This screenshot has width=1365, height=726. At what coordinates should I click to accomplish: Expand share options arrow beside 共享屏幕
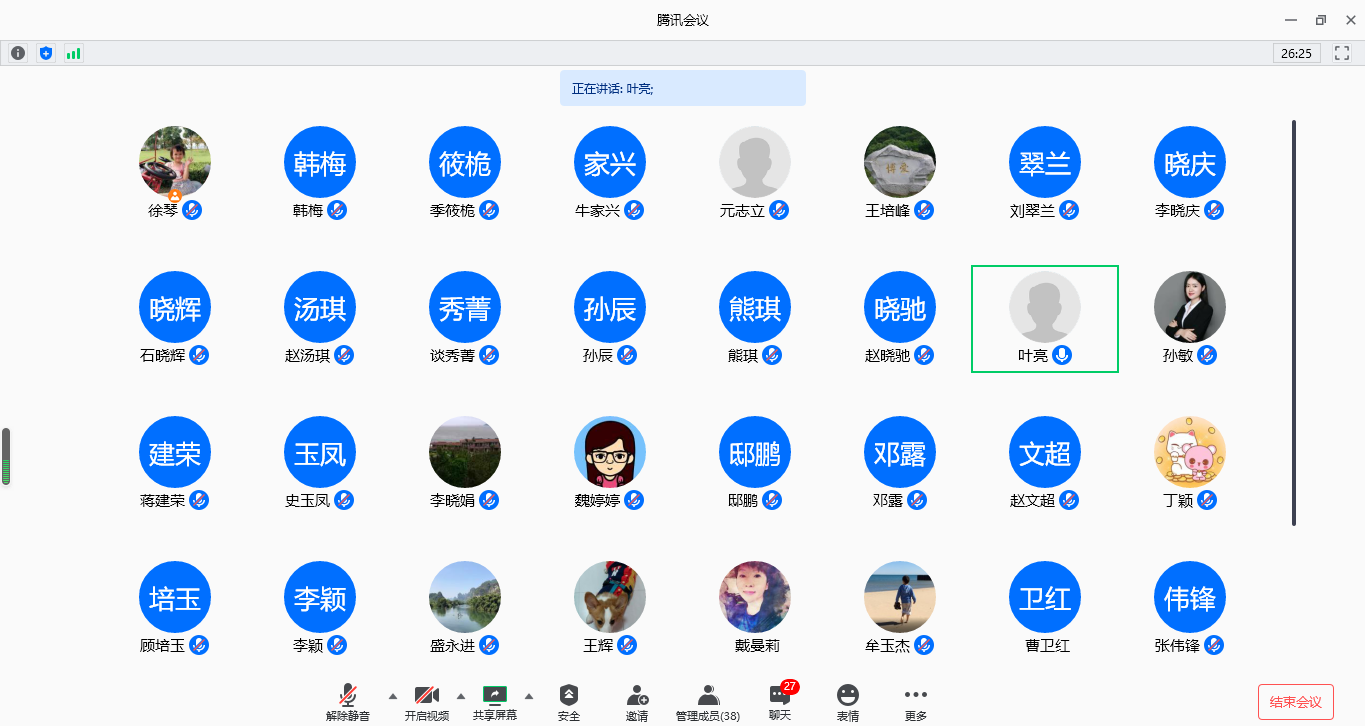click(529, 696)
